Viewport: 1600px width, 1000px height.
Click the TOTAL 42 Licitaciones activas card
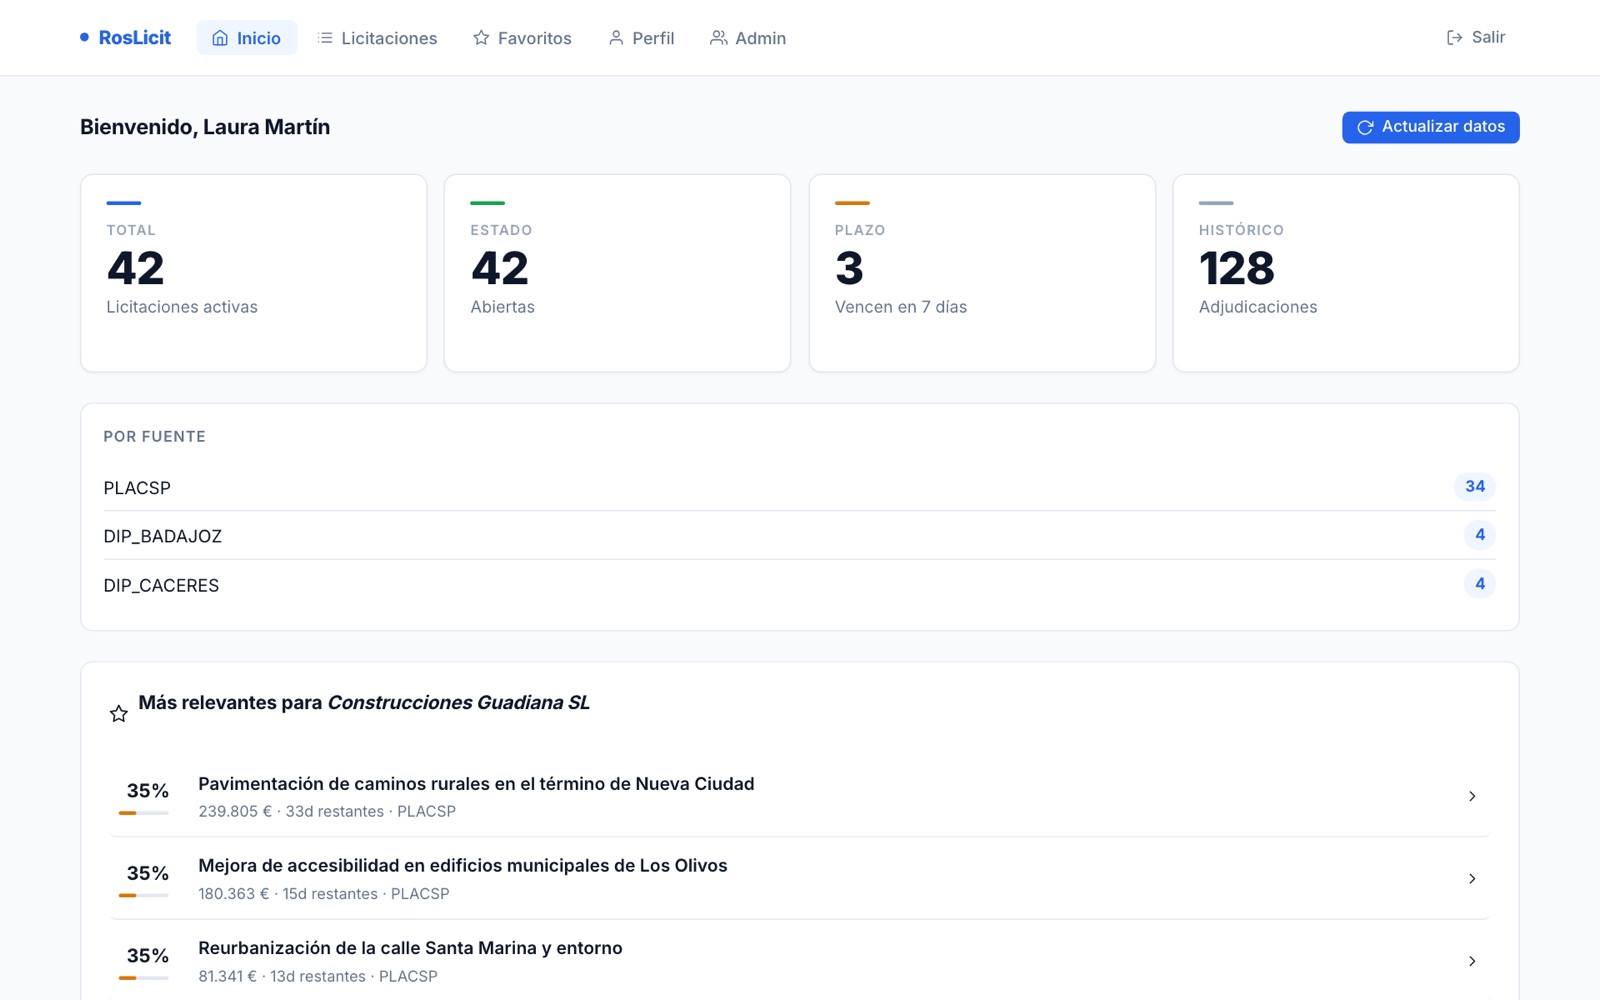click(254, 273)
